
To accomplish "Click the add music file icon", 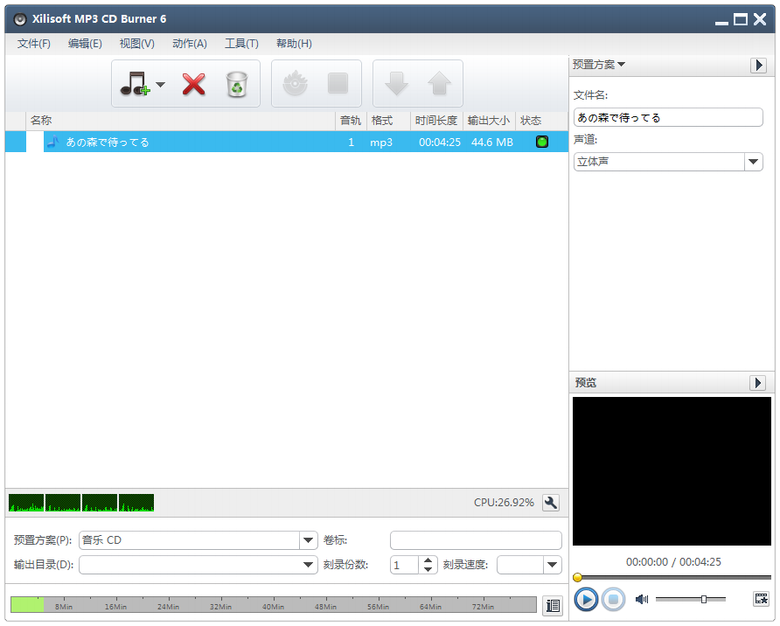I will (x=134, y=84).
